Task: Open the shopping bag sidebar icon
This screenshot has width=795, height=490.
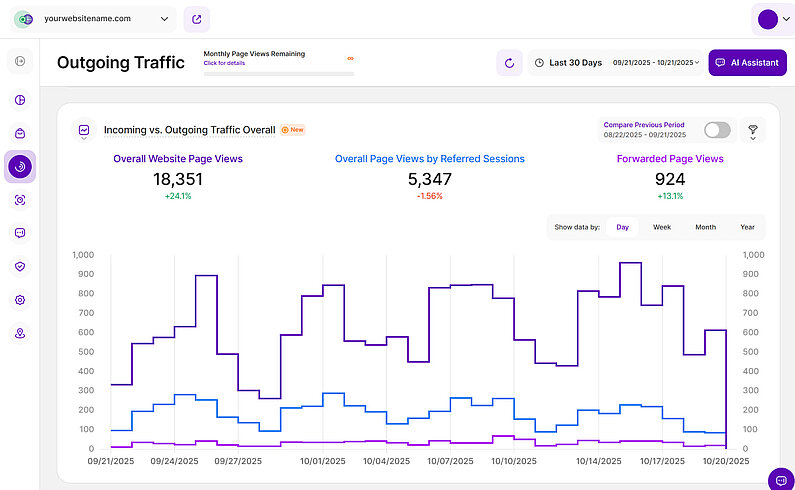Action: click(x=20, y=133)
